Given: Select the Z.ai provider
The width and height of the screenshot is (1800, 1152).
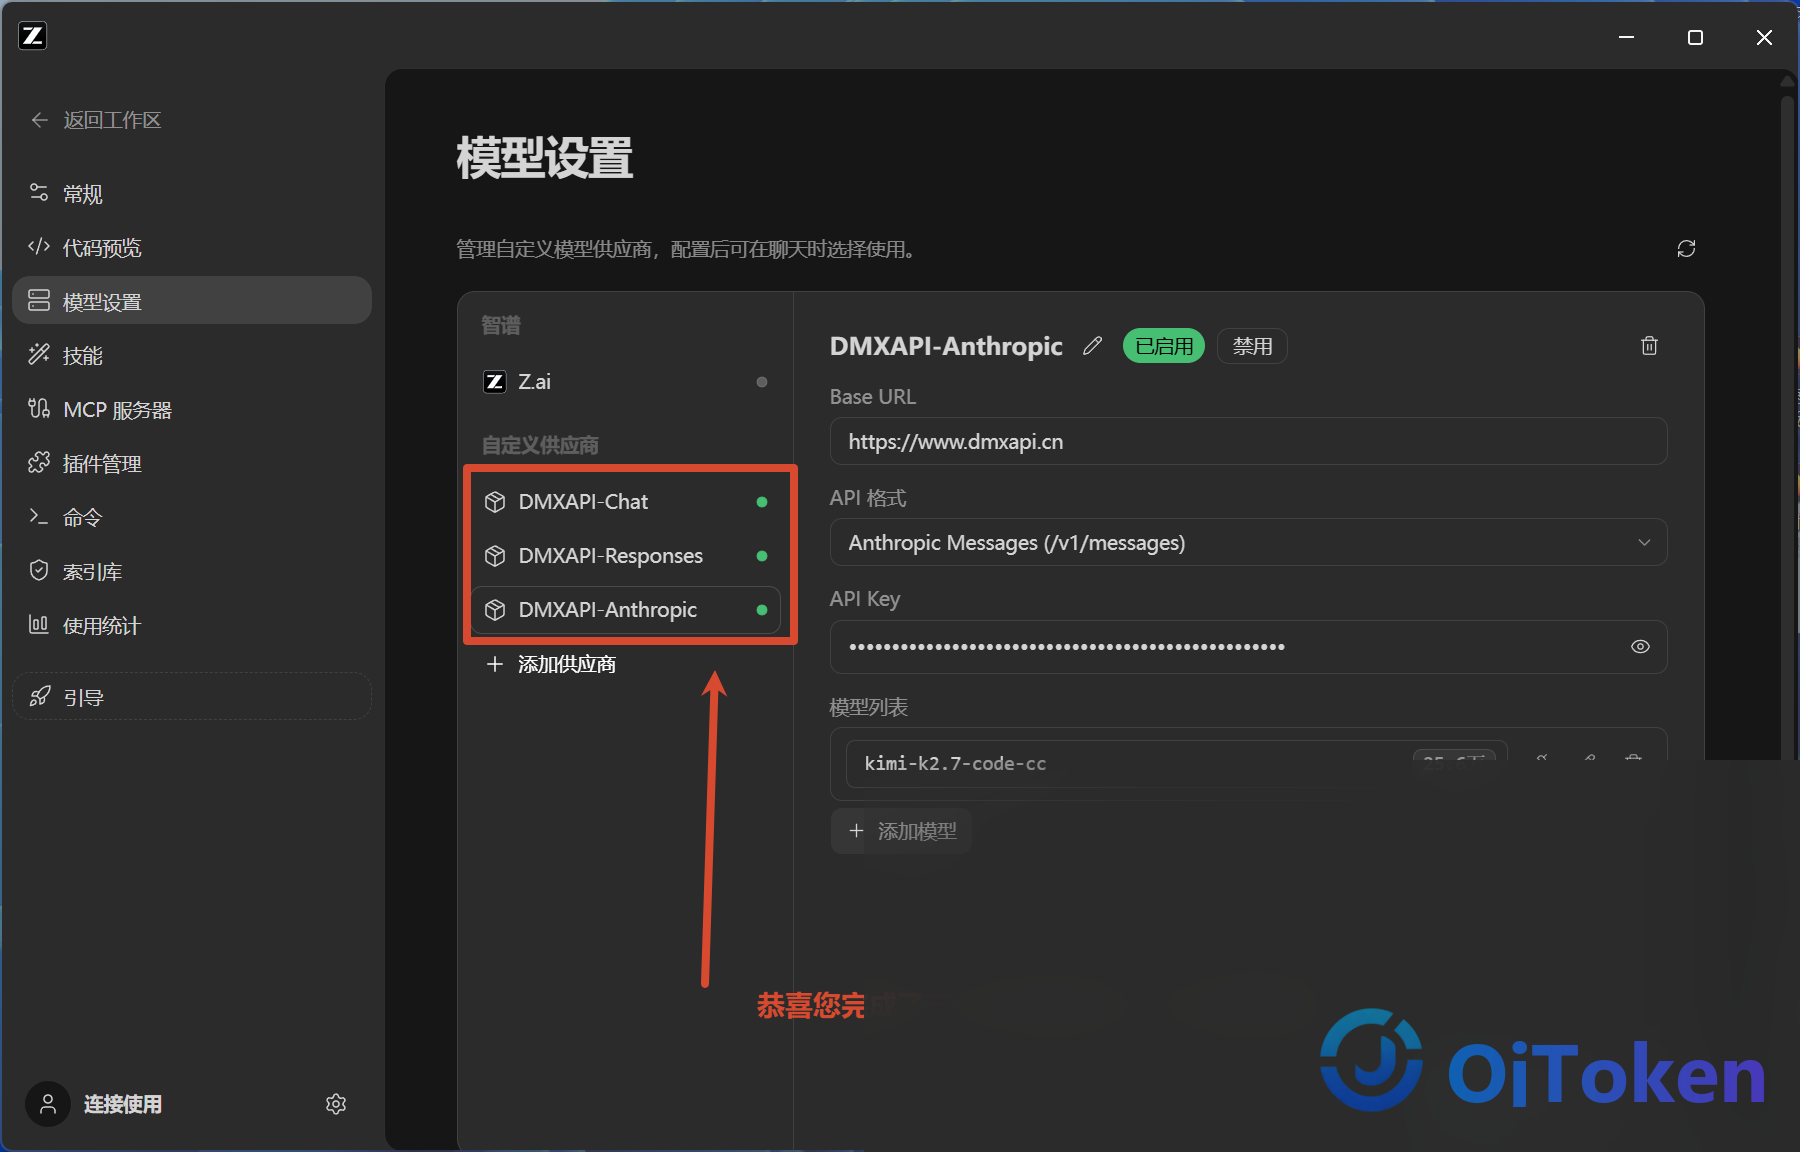Looking at the screenshot, I should pyautogui.click(x=626, y=382).
